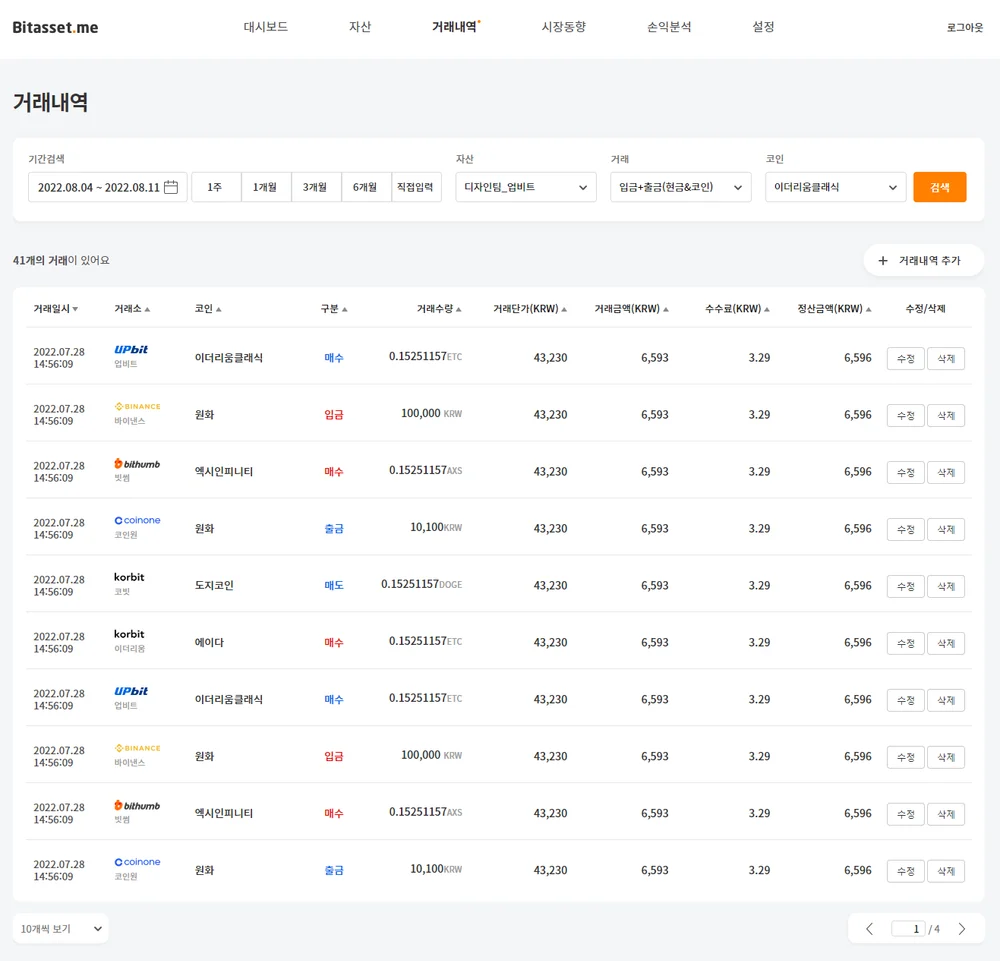
Task: Go to next page with right arrow
Action: pyautogui.click(x=962, y=929)
